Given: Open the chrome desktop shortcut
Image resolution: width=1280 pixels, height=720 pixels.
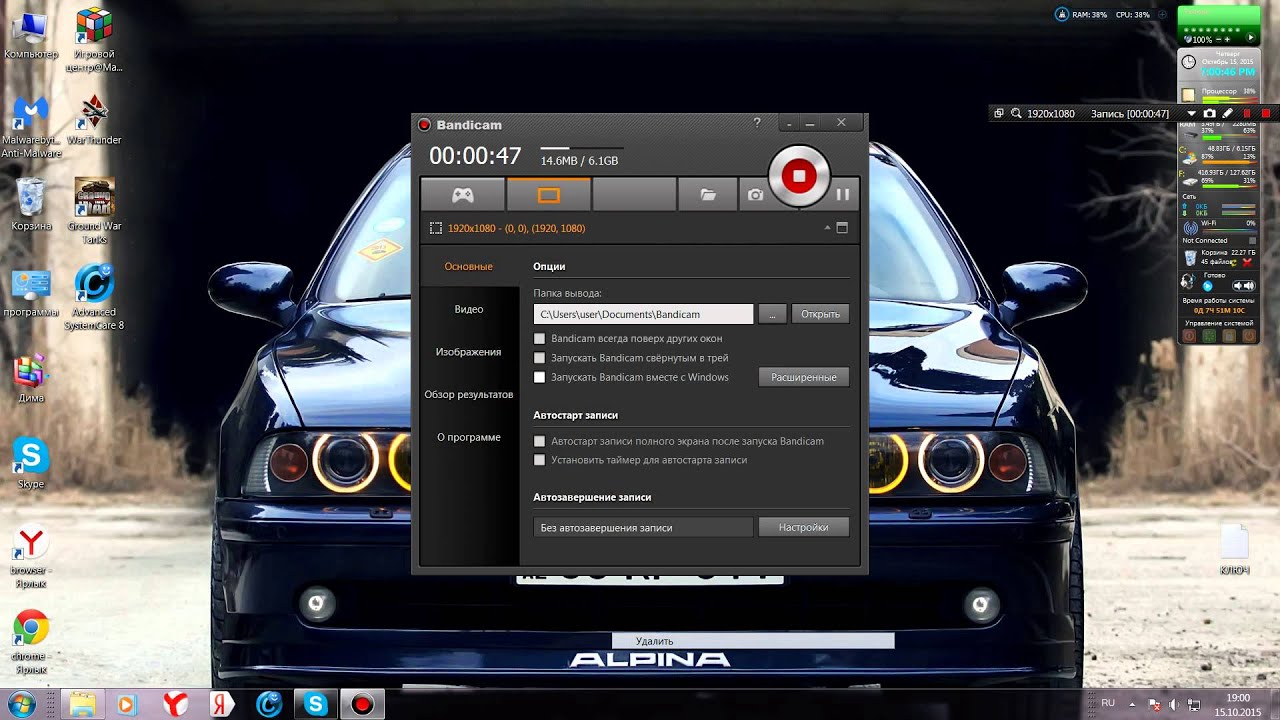Looking at the screenshot, I should coord(31,642).
